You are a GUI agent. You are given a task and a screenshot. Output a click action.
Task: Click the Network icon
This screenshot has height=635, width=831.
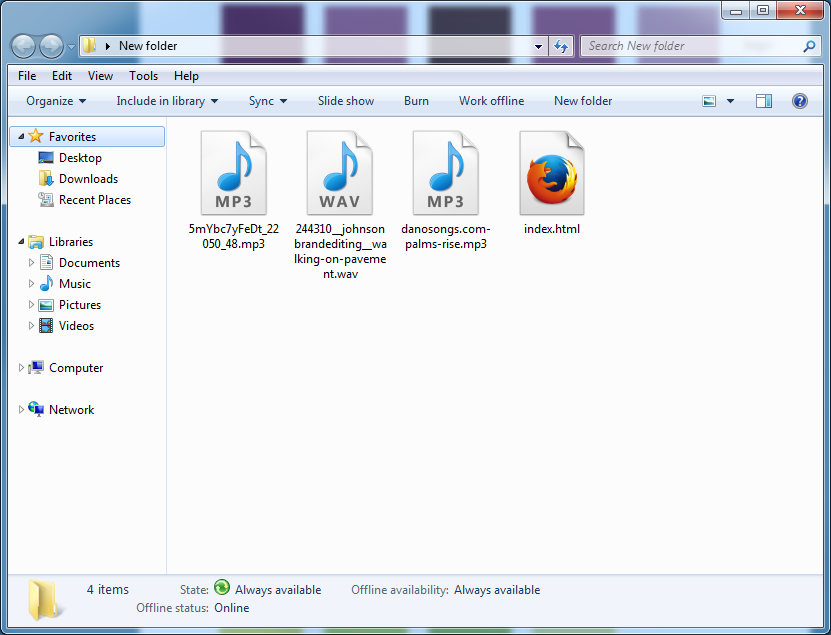pos(36,409)
